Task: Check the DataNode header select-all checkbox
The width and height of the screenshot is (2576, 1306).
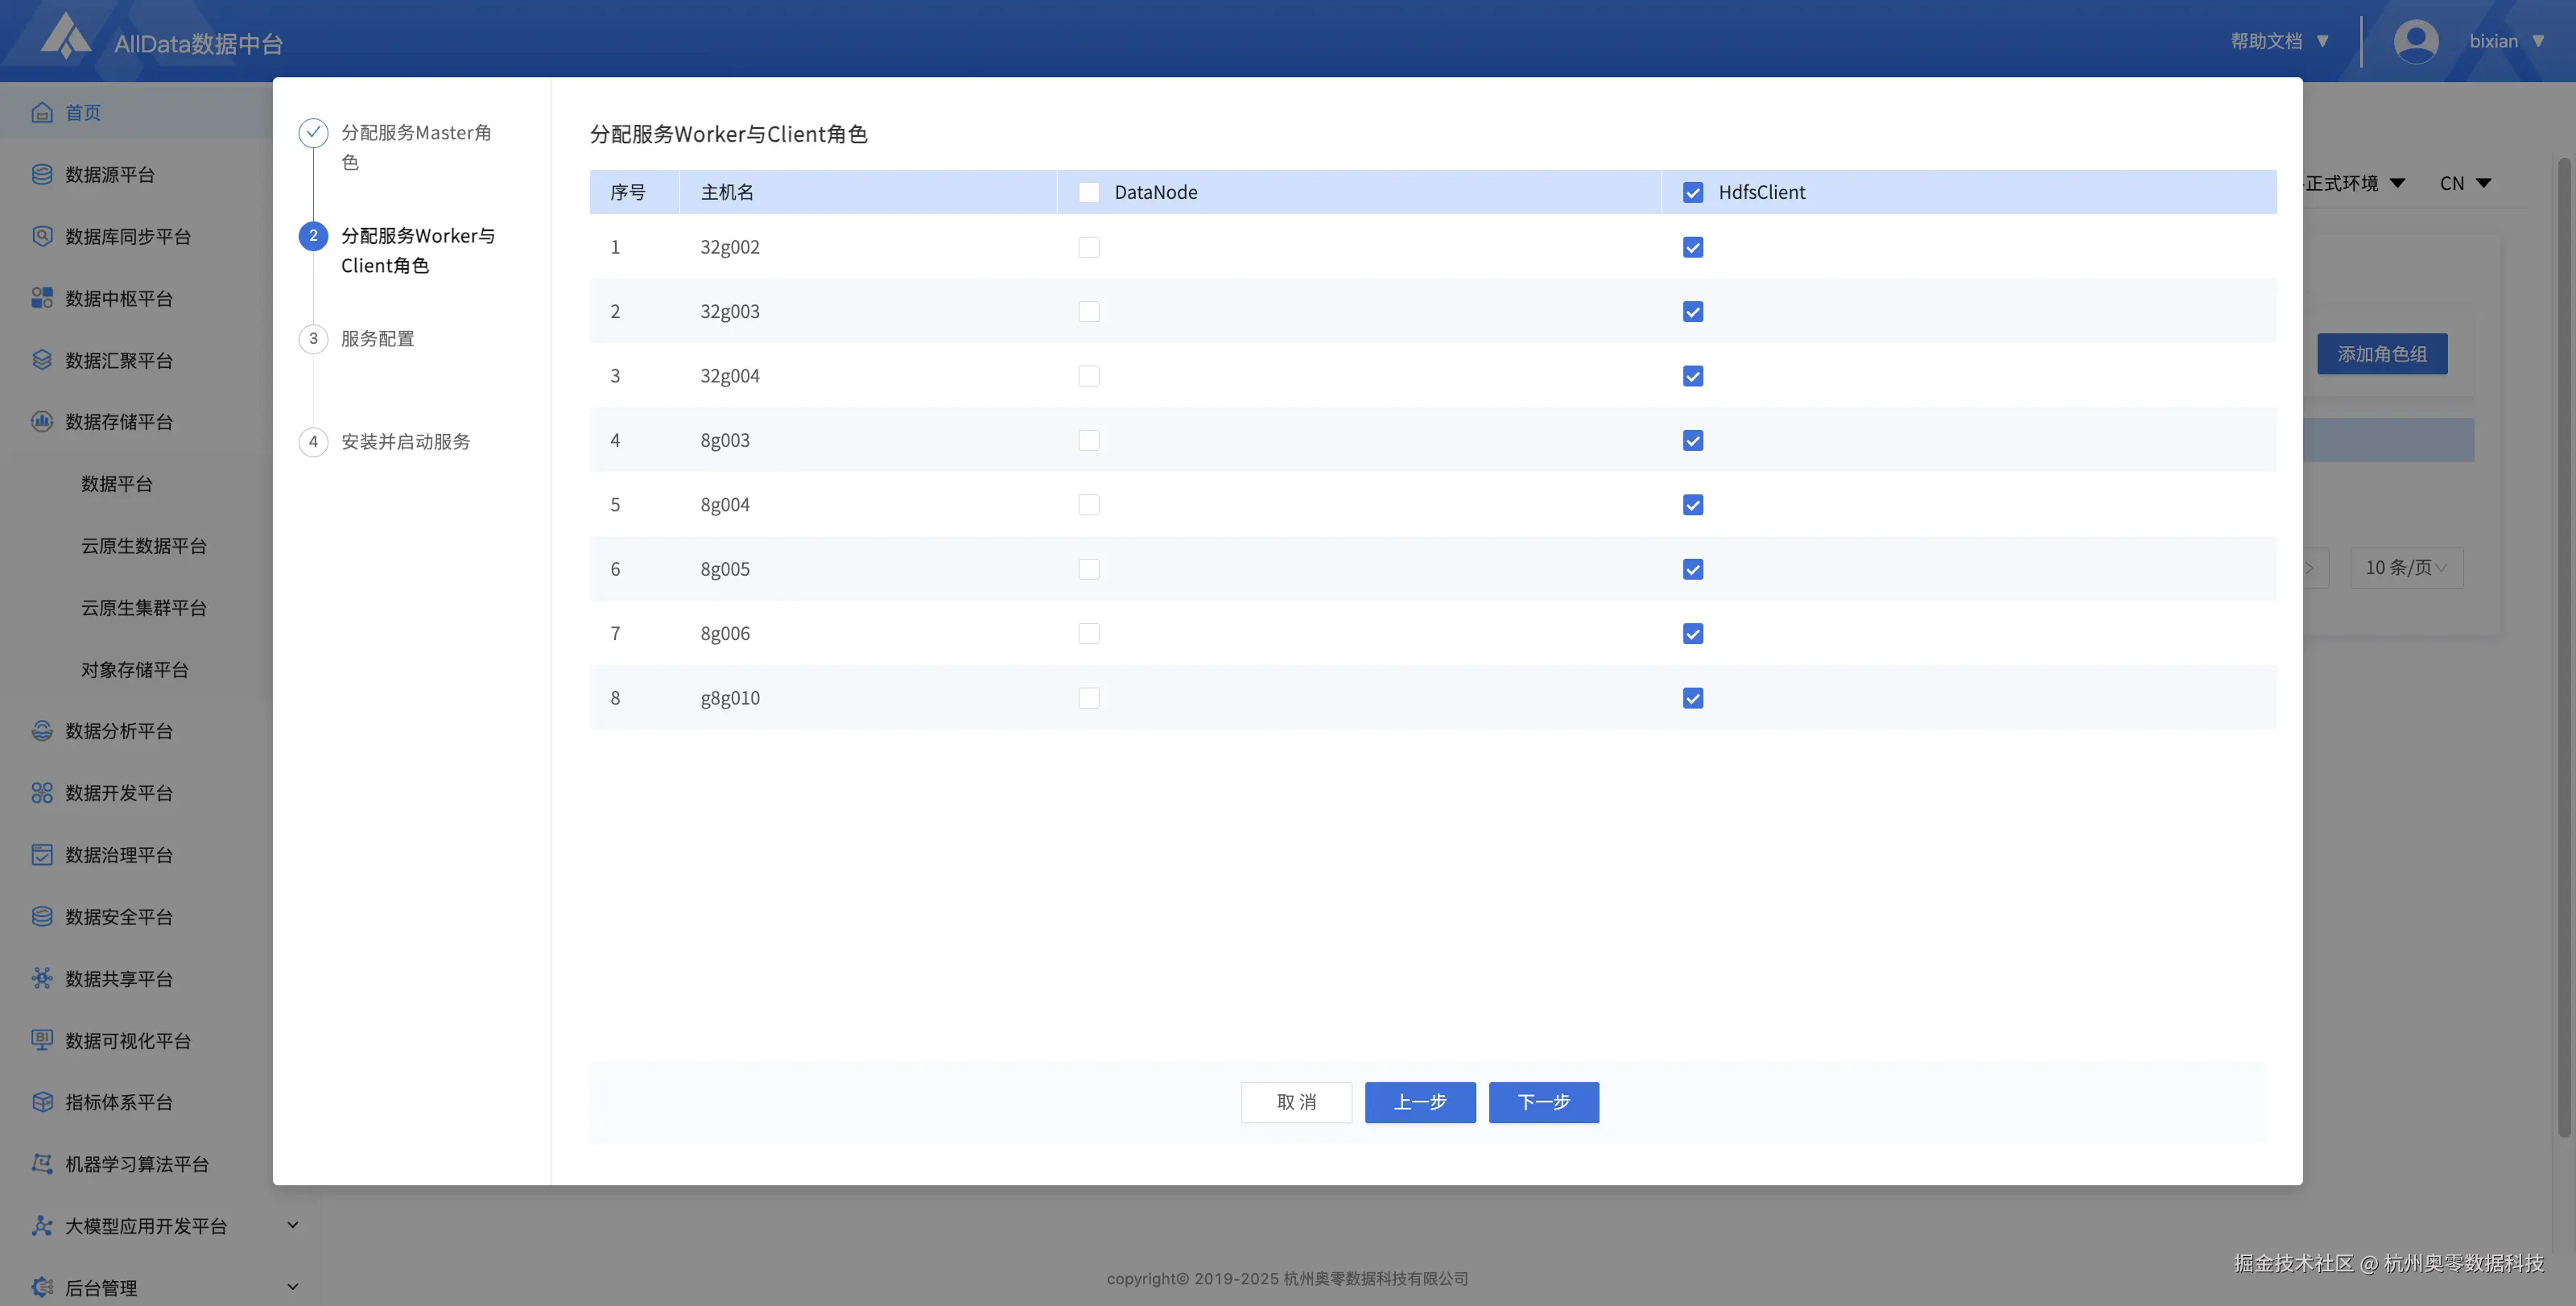Action: [1089, 192]
